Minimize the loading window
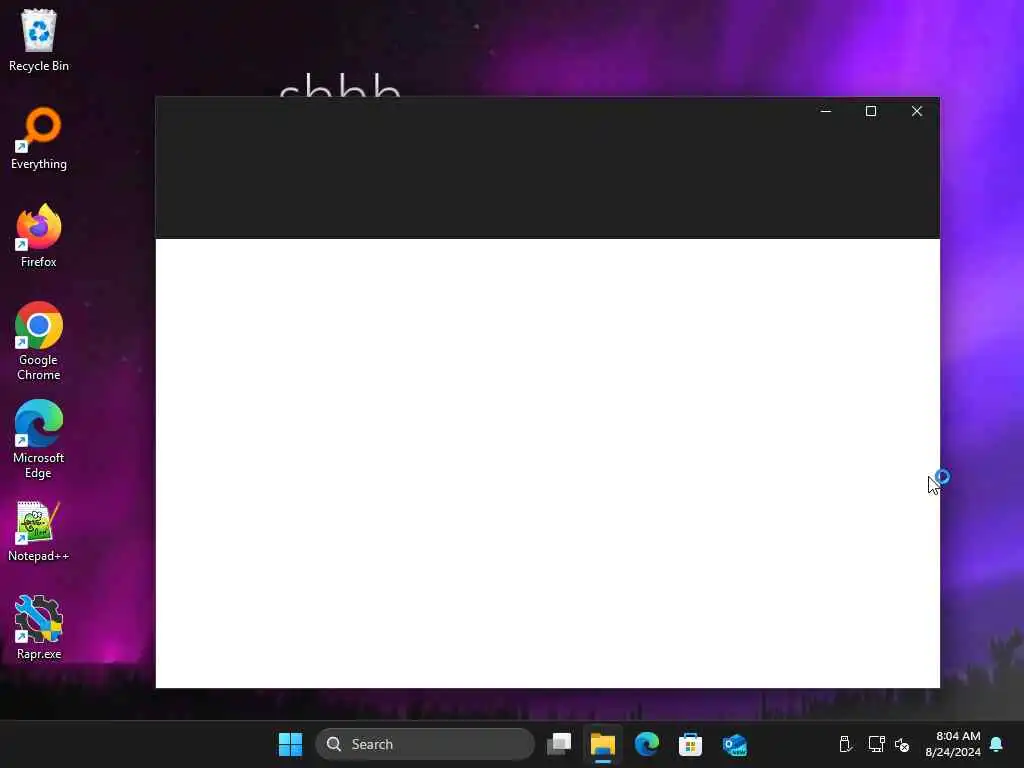Screen dimensions: 1024x768 825,111
